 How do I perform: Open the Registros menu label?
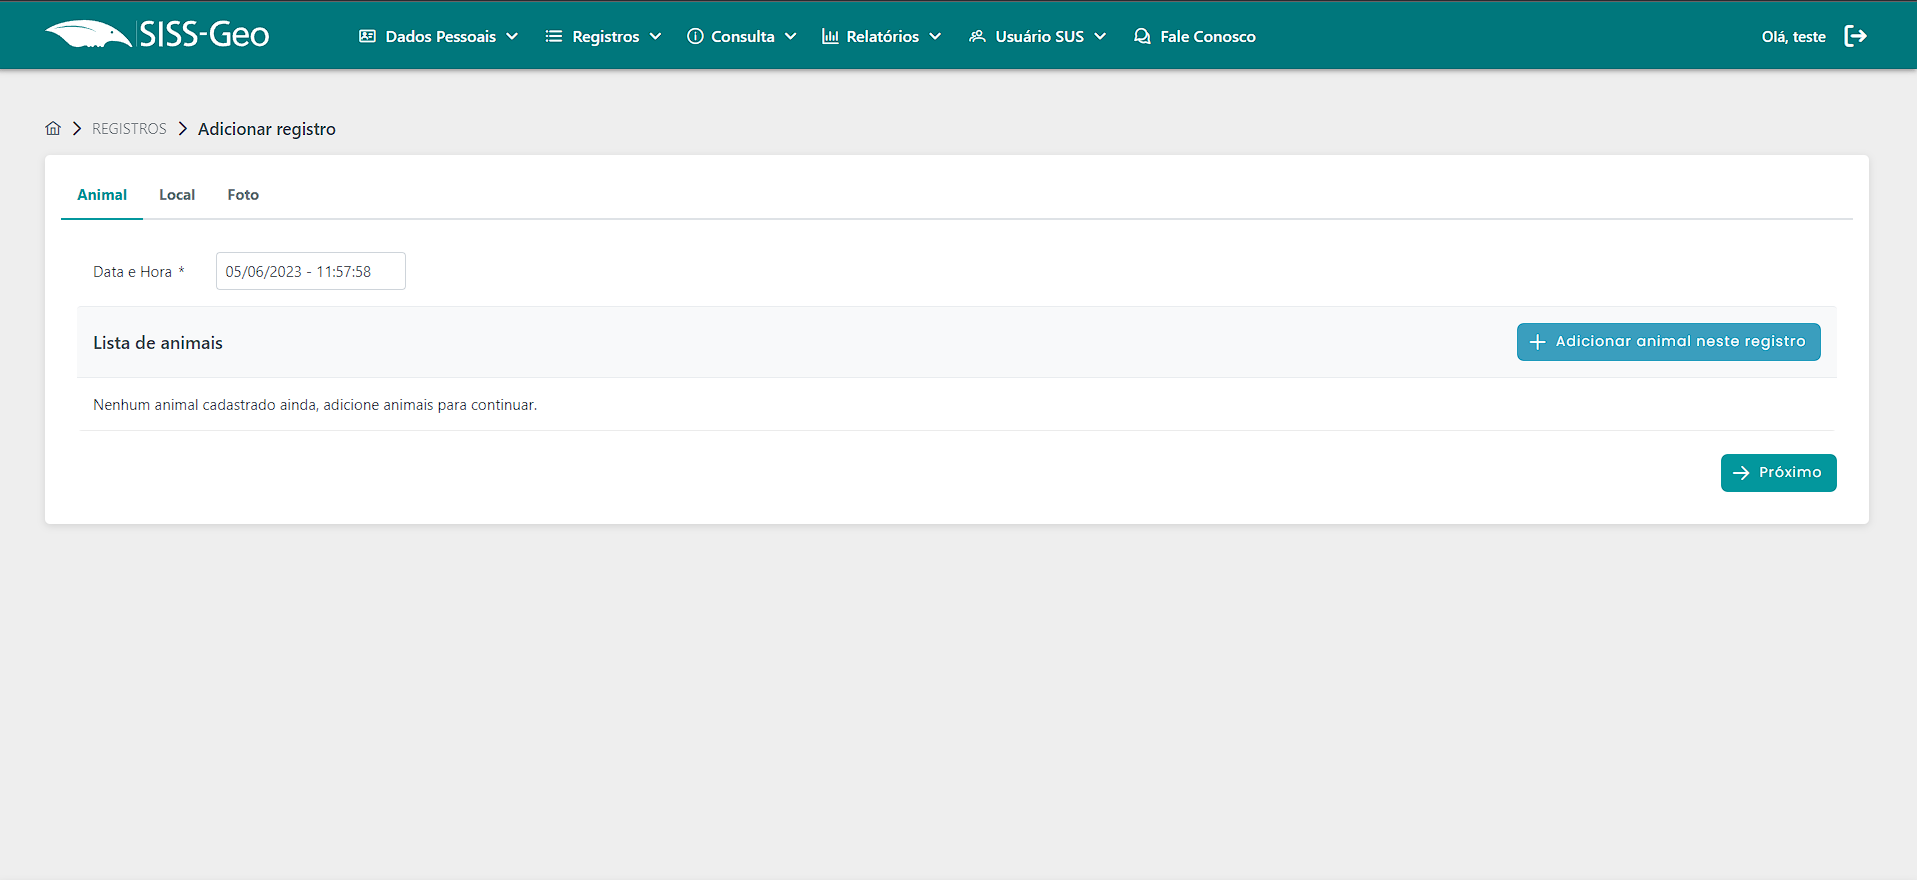[606, 36]
